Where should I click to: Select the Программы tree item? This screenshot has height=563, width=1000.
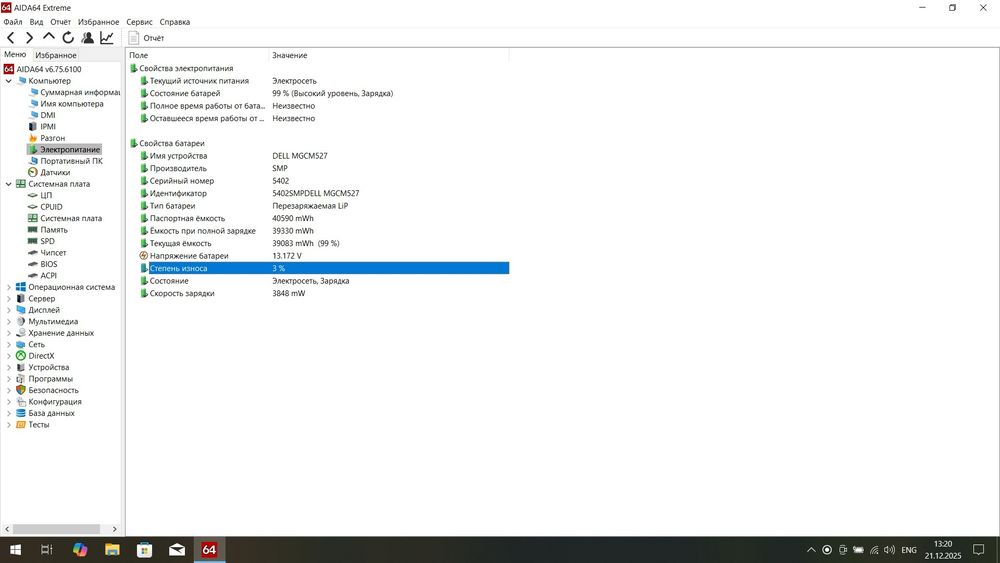[50, 379]
